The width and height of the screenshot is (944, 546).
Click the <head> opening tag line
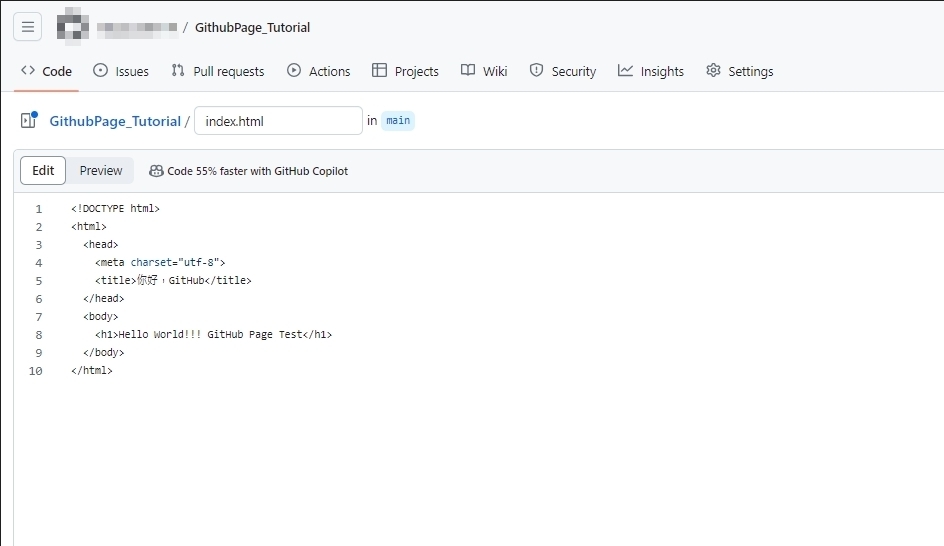(x=101, y=244)
